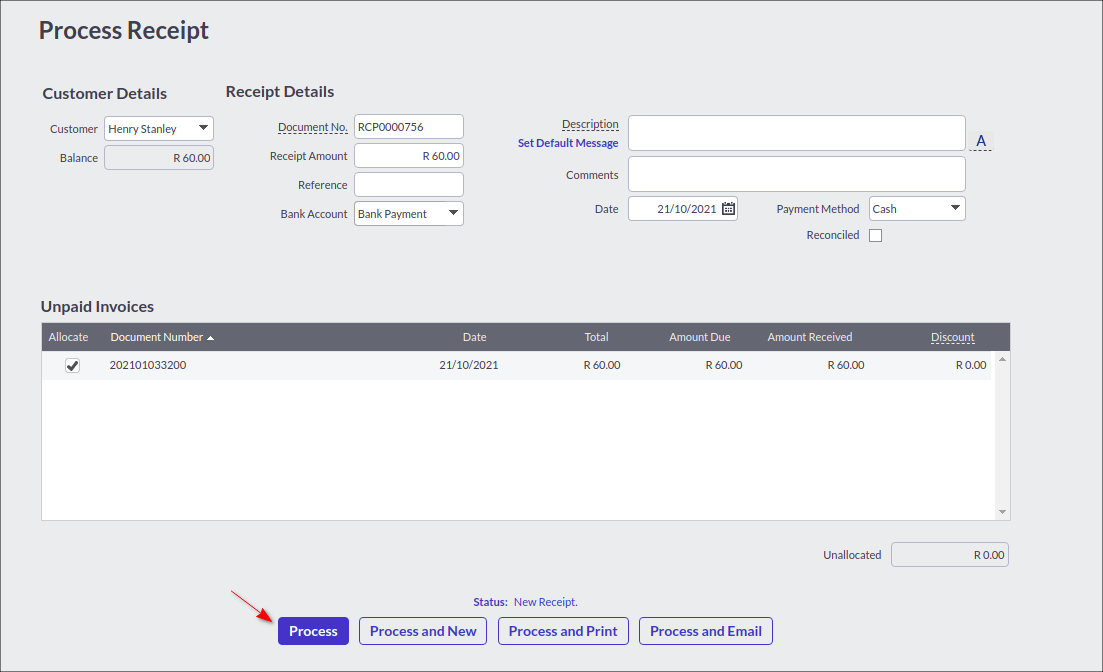
Task: Click the Comments text box
Action: coord(796,174)
